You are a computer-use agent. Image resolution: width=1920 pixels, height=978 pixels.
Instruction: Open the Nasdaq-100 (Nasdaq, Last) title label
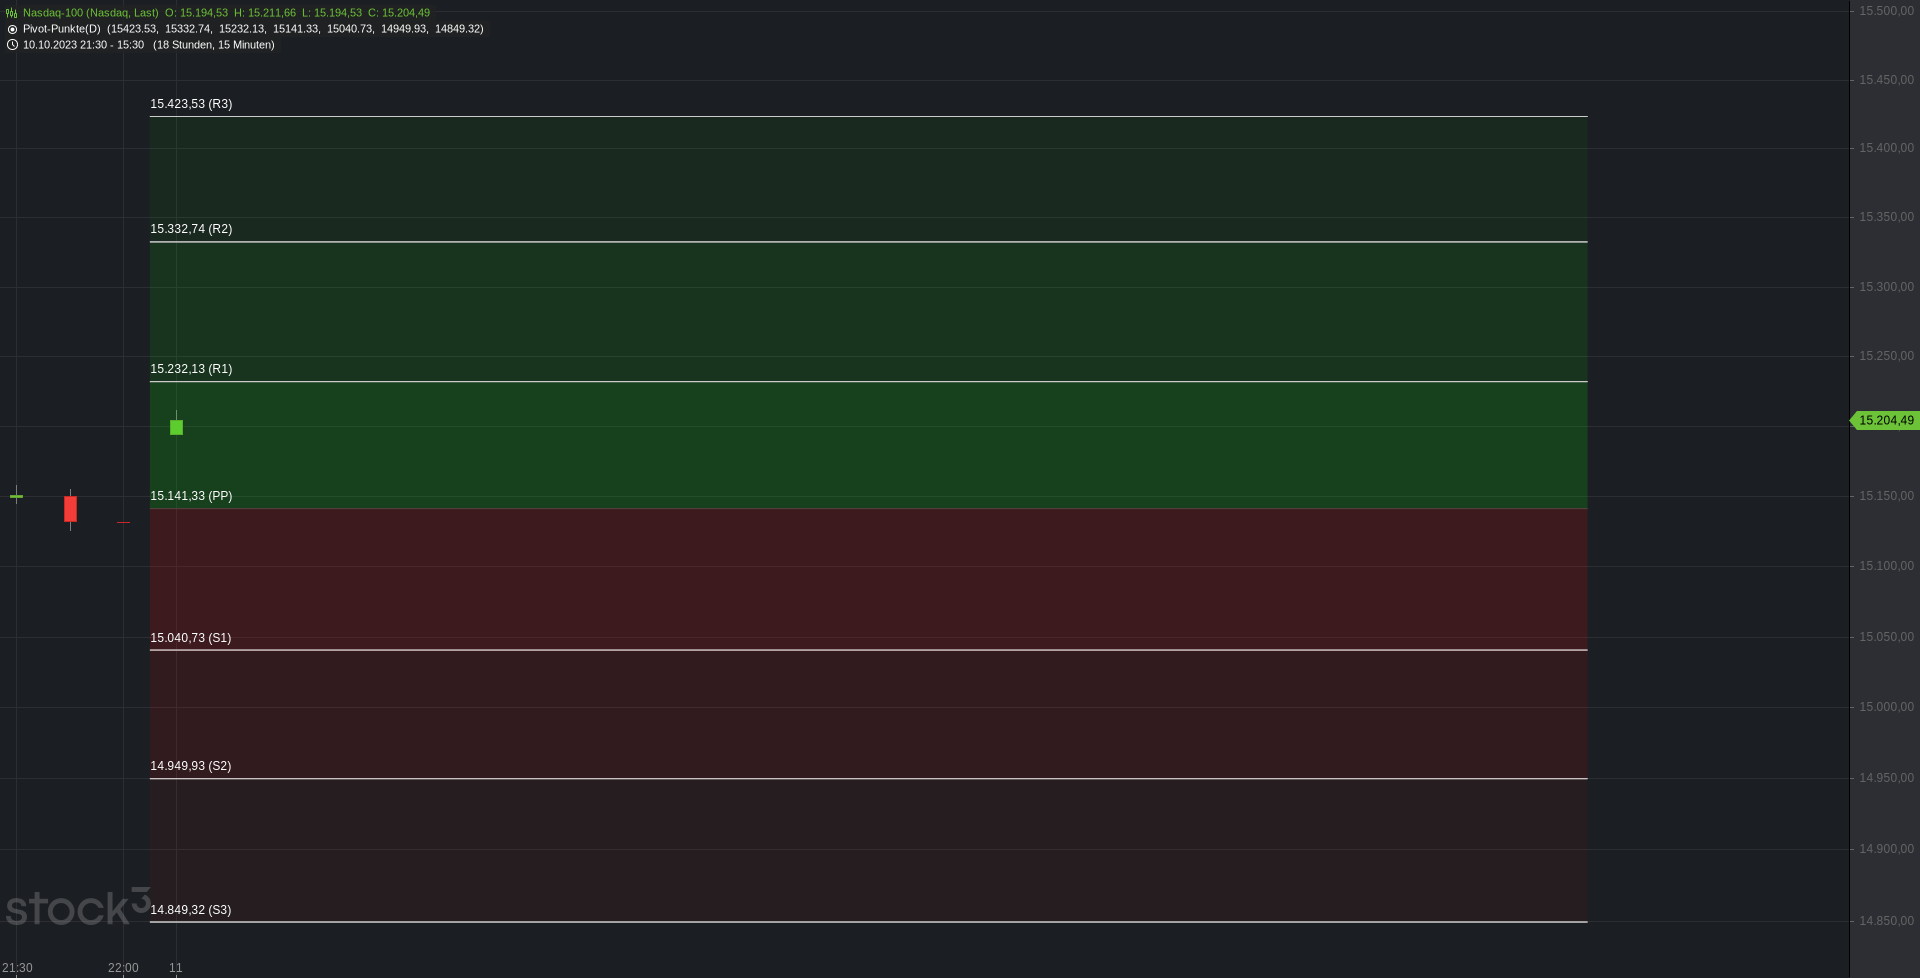tap(90, 13)
